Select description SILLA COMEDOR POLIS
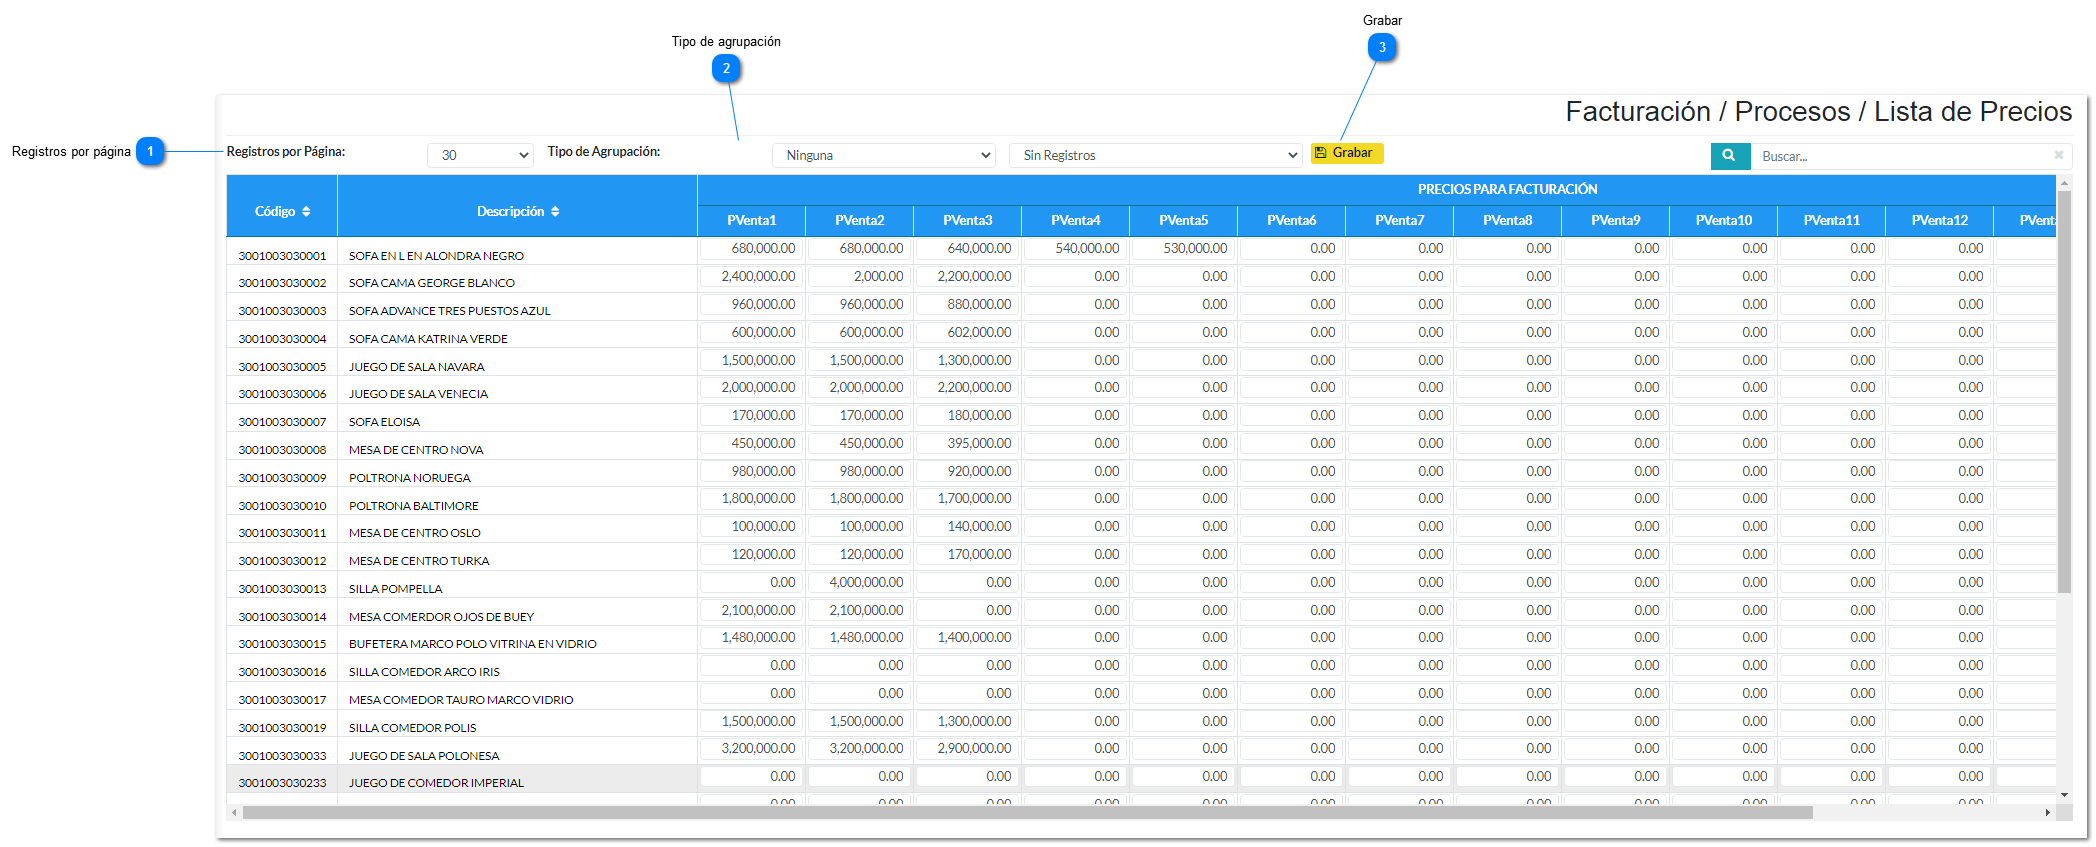This screenshot has width=2096, height=847. click(x=413, y=728)
